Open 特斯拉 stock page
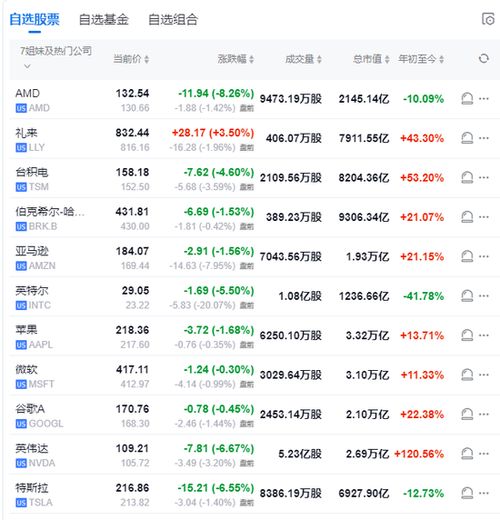The width and height of the screenshot is (500, 520). click(32, 488)
